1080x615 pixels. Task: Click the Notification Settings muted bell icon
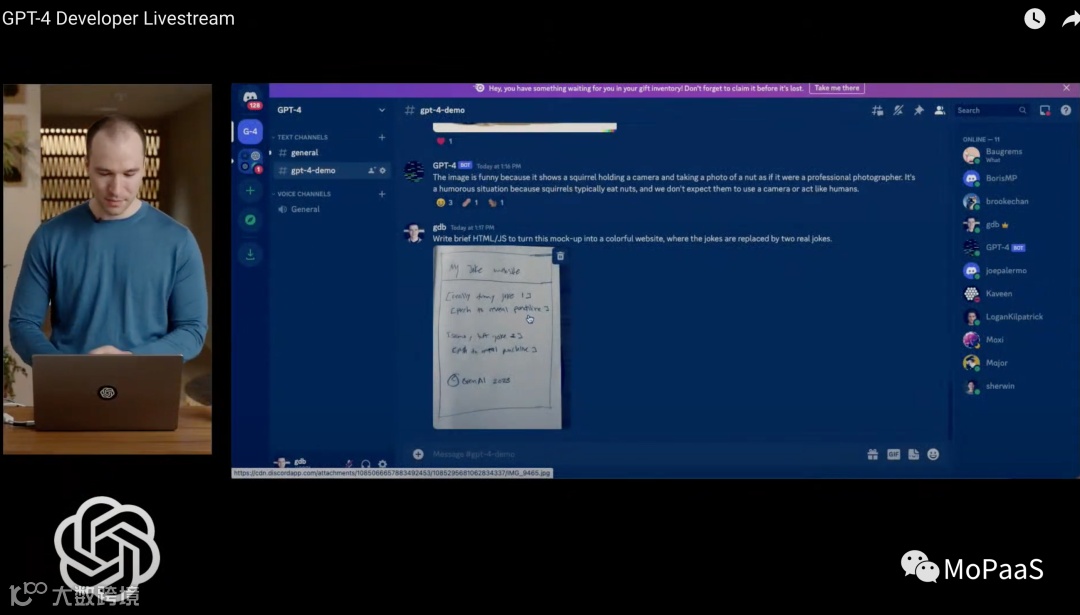click(x=898, y=110)
